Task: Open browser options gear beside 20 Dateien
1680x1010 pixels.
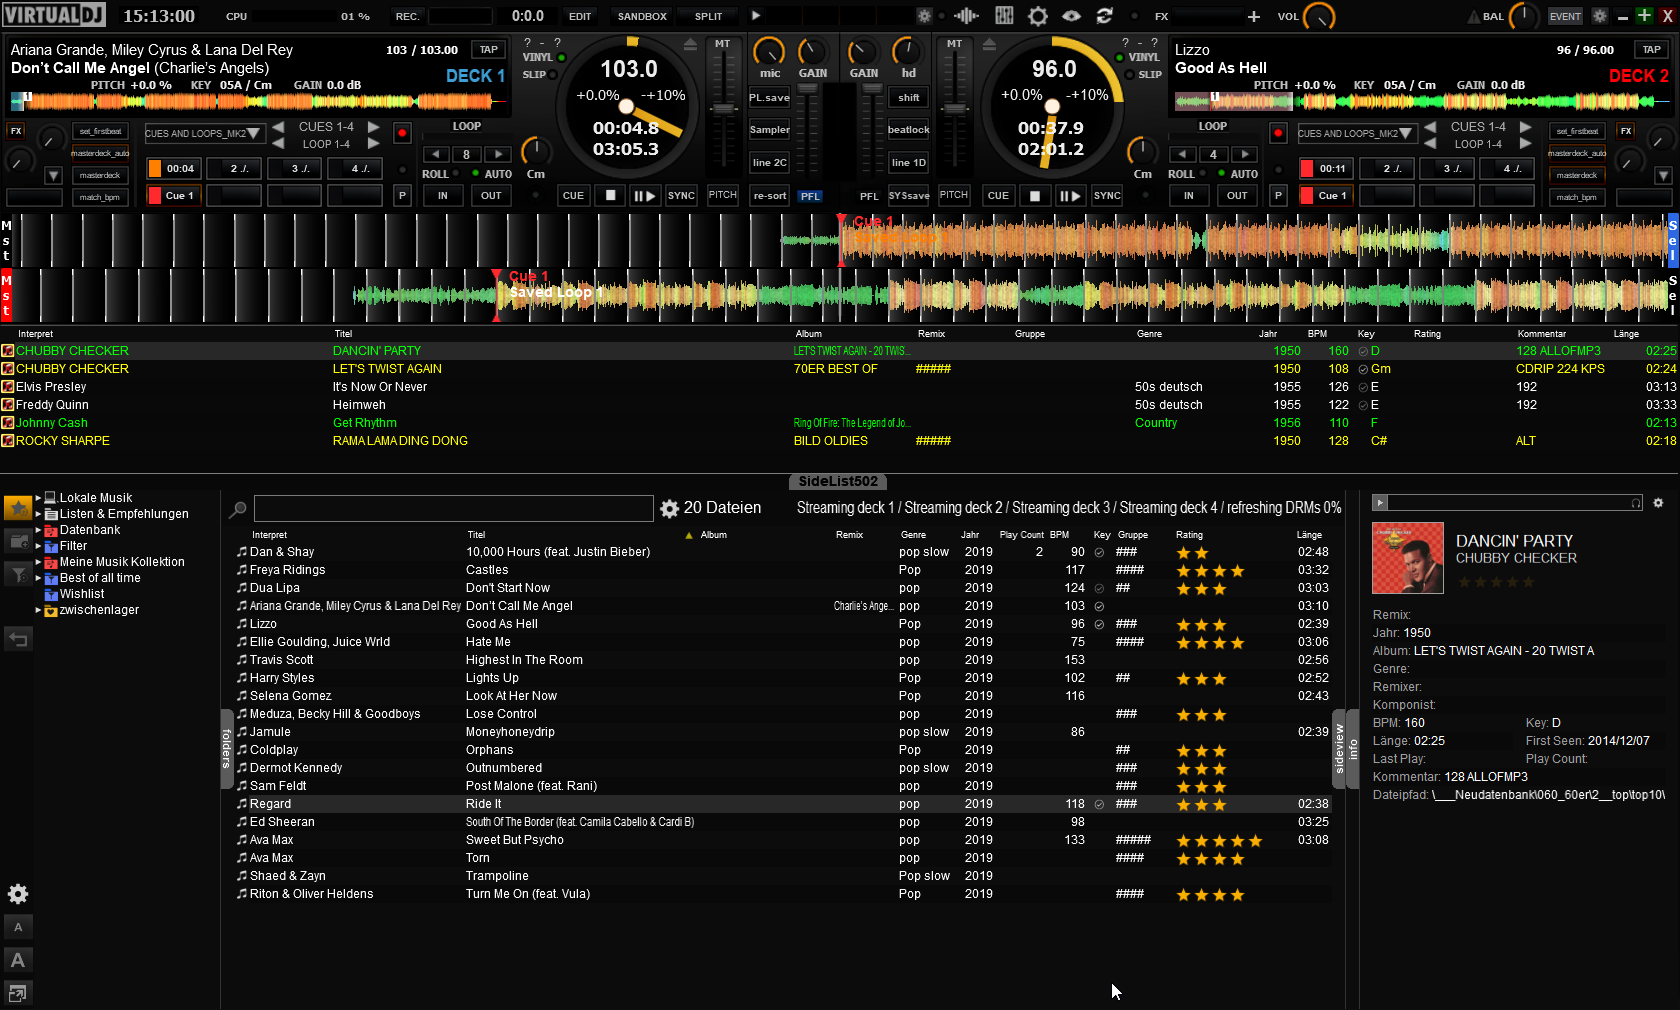Action: (x=670, y=509)
